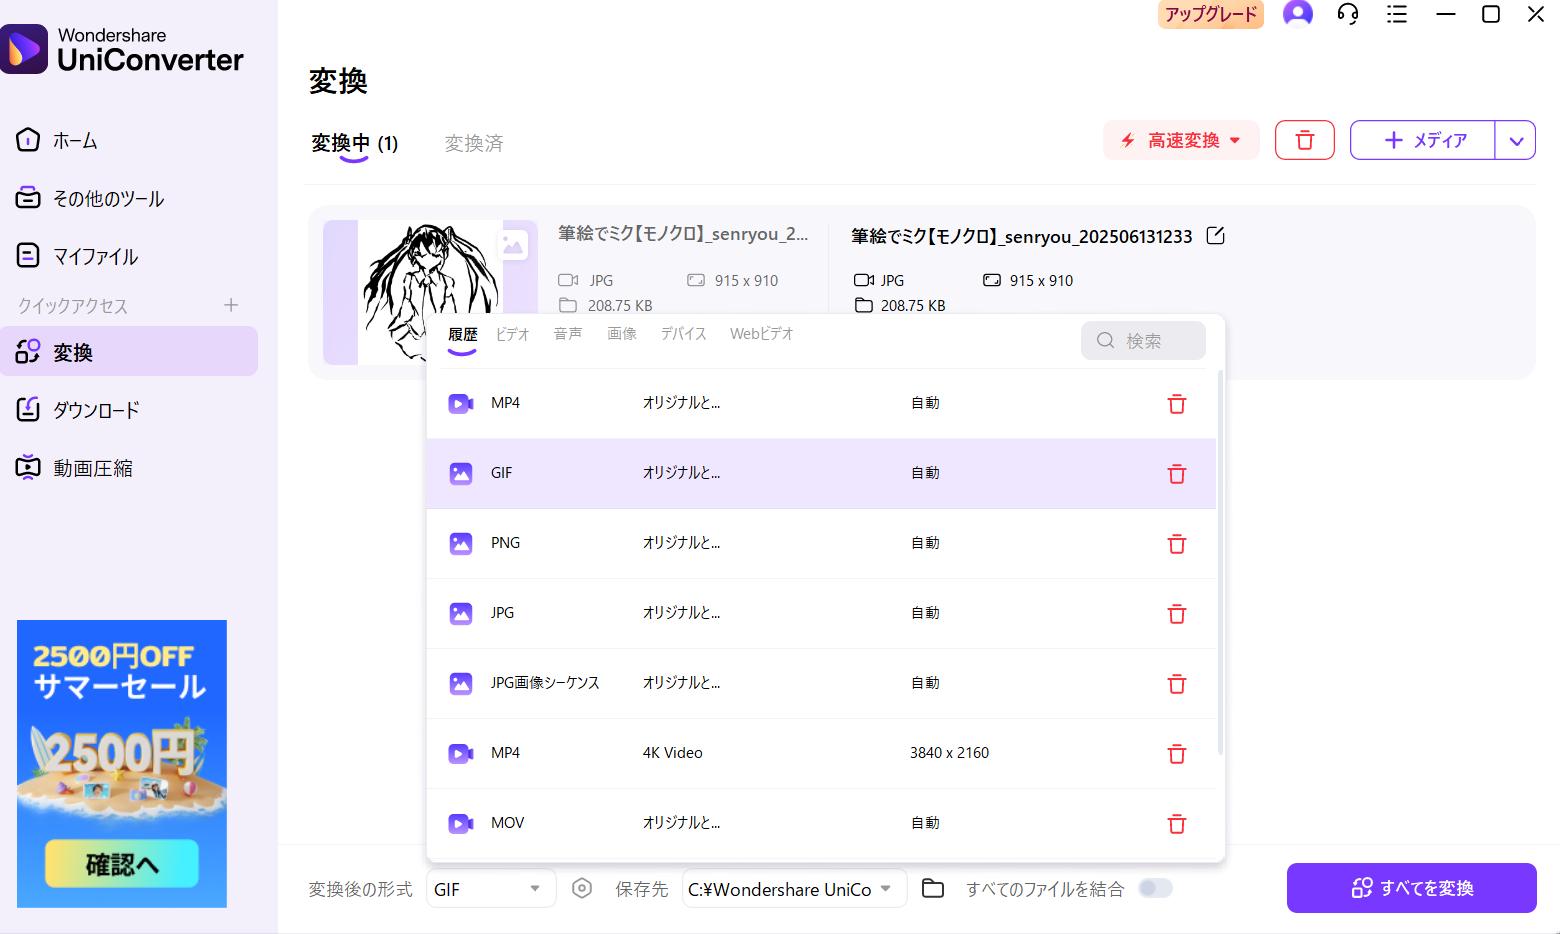Click the image icon on the JPG画像シーケンス row

tap(461, 684)
